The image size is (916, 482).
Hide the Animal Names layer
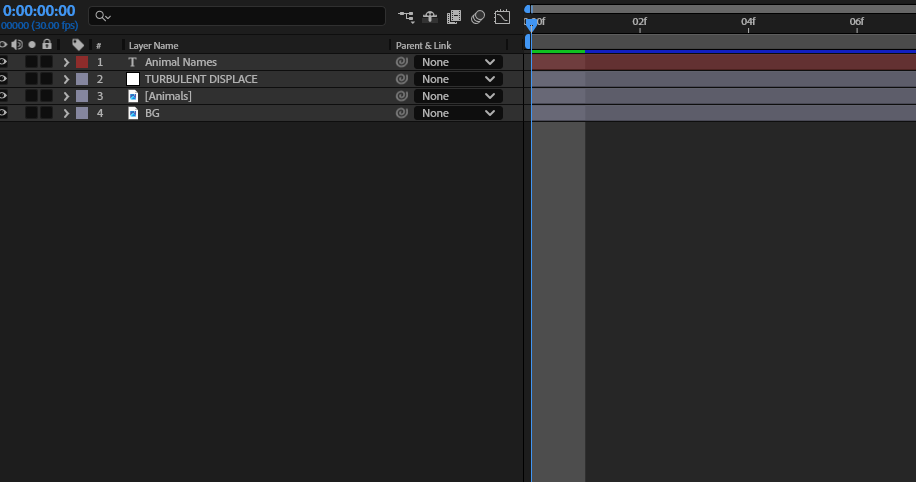pyautogui.click(x=4, y=62)
